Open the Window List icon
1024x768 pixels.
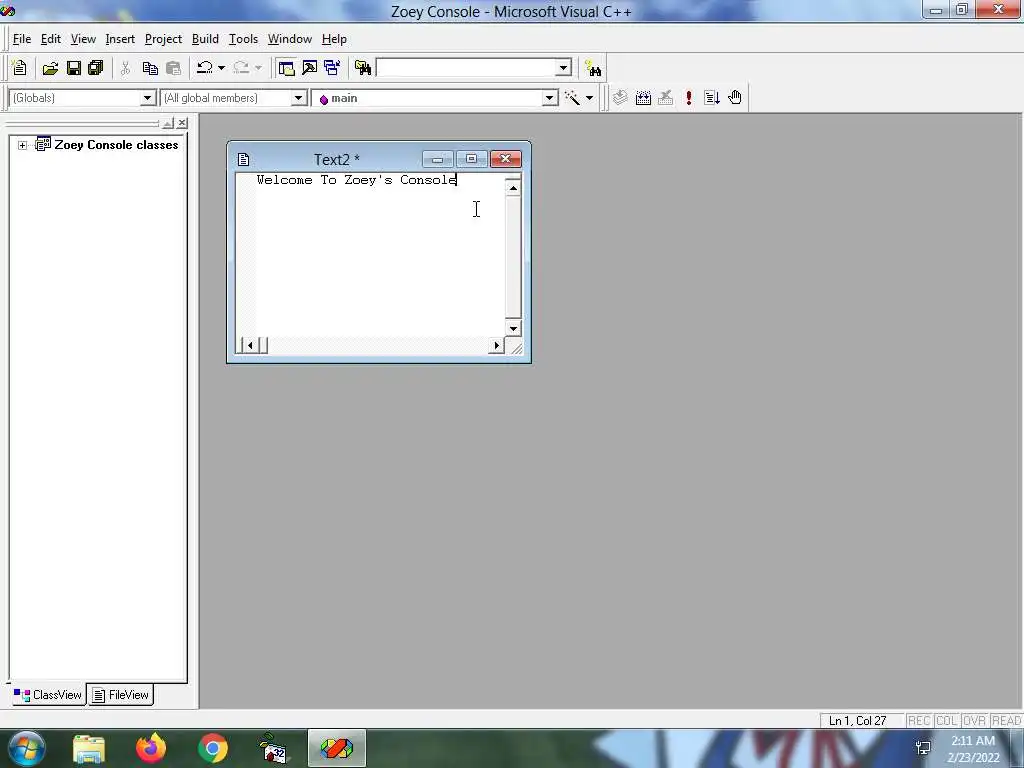332,68
